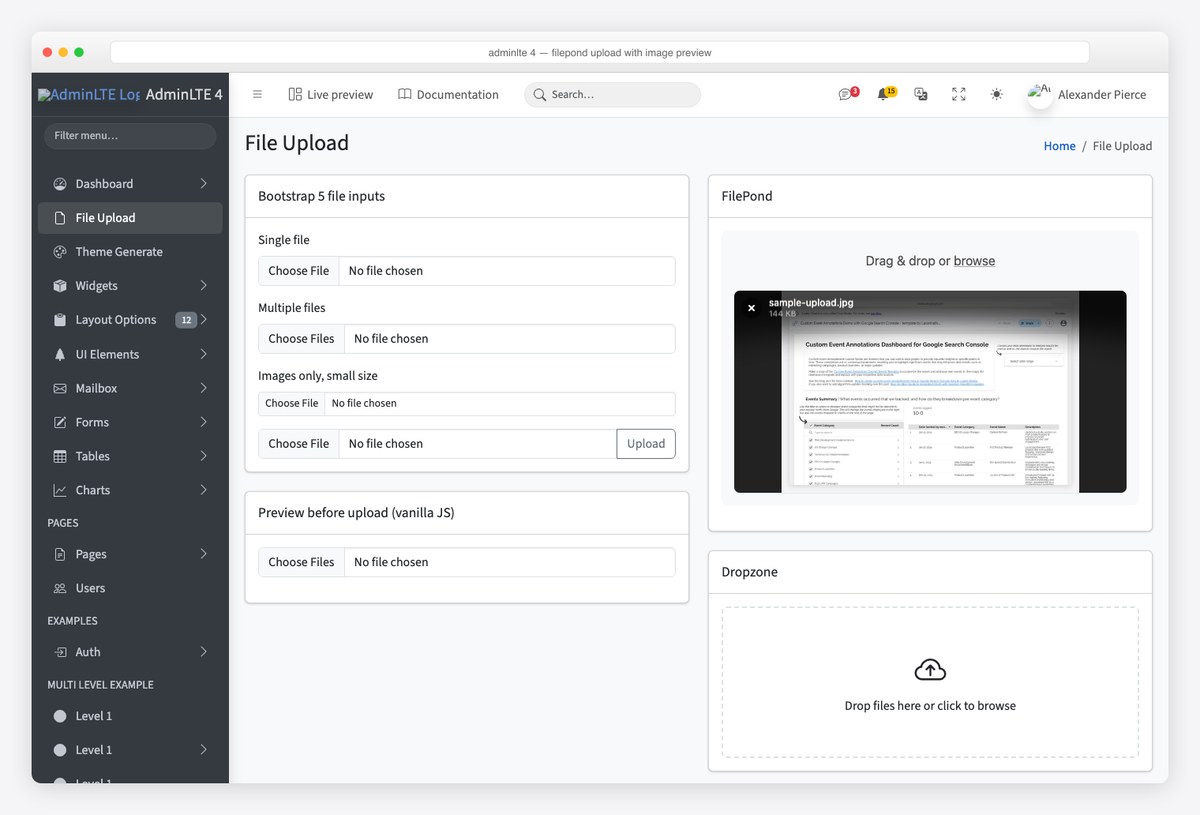Click the Dashboard speedometer icon

[60, 184]
